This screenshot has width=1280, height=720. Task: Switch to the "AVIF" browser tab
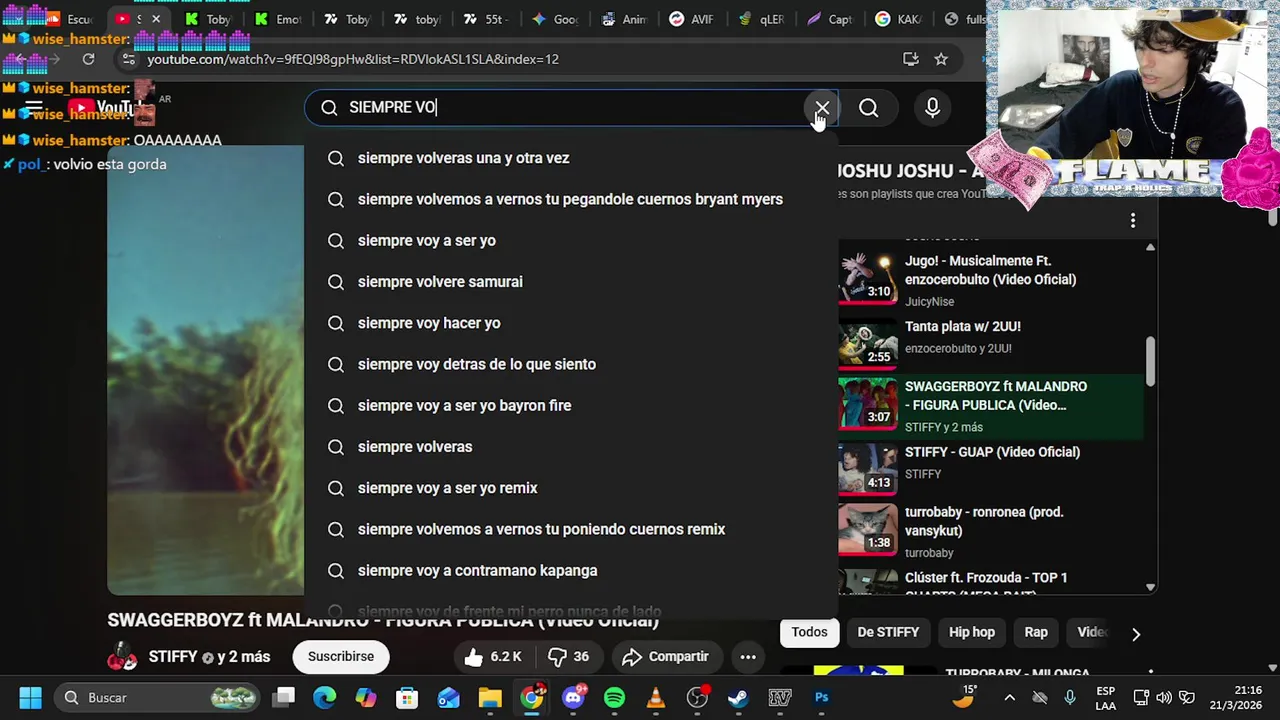point(691,19)
